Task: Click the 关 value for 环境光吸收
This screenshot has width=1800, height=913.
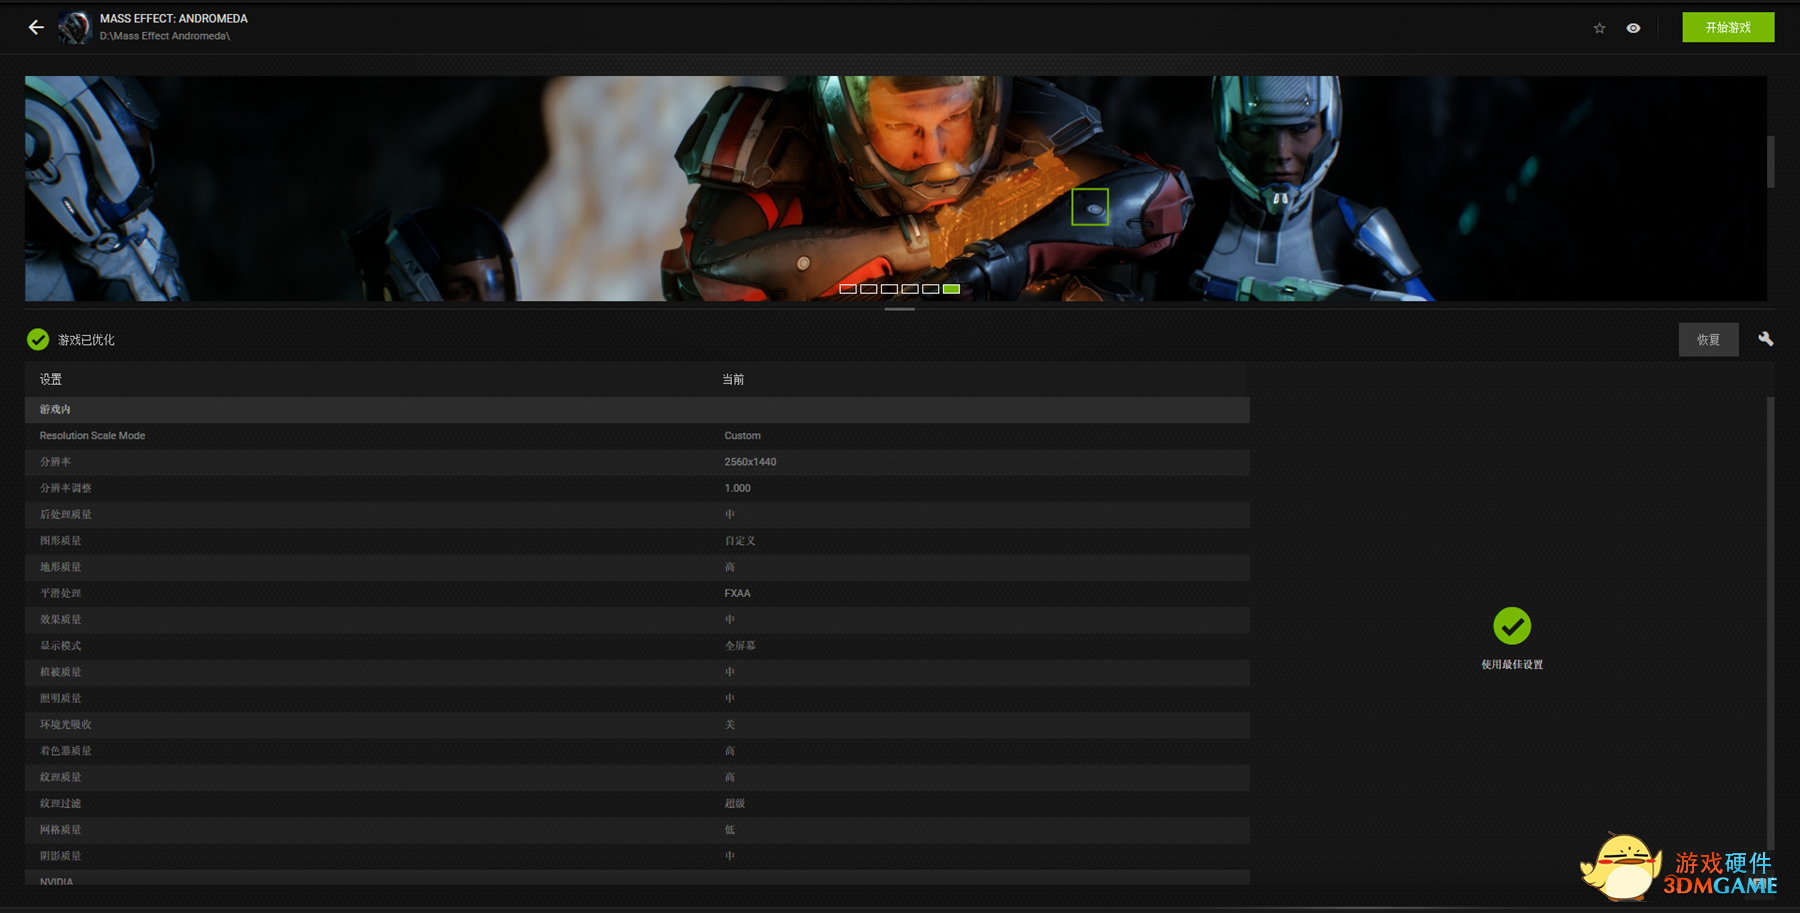Action: pyautogui.click(x=730, y=724)
